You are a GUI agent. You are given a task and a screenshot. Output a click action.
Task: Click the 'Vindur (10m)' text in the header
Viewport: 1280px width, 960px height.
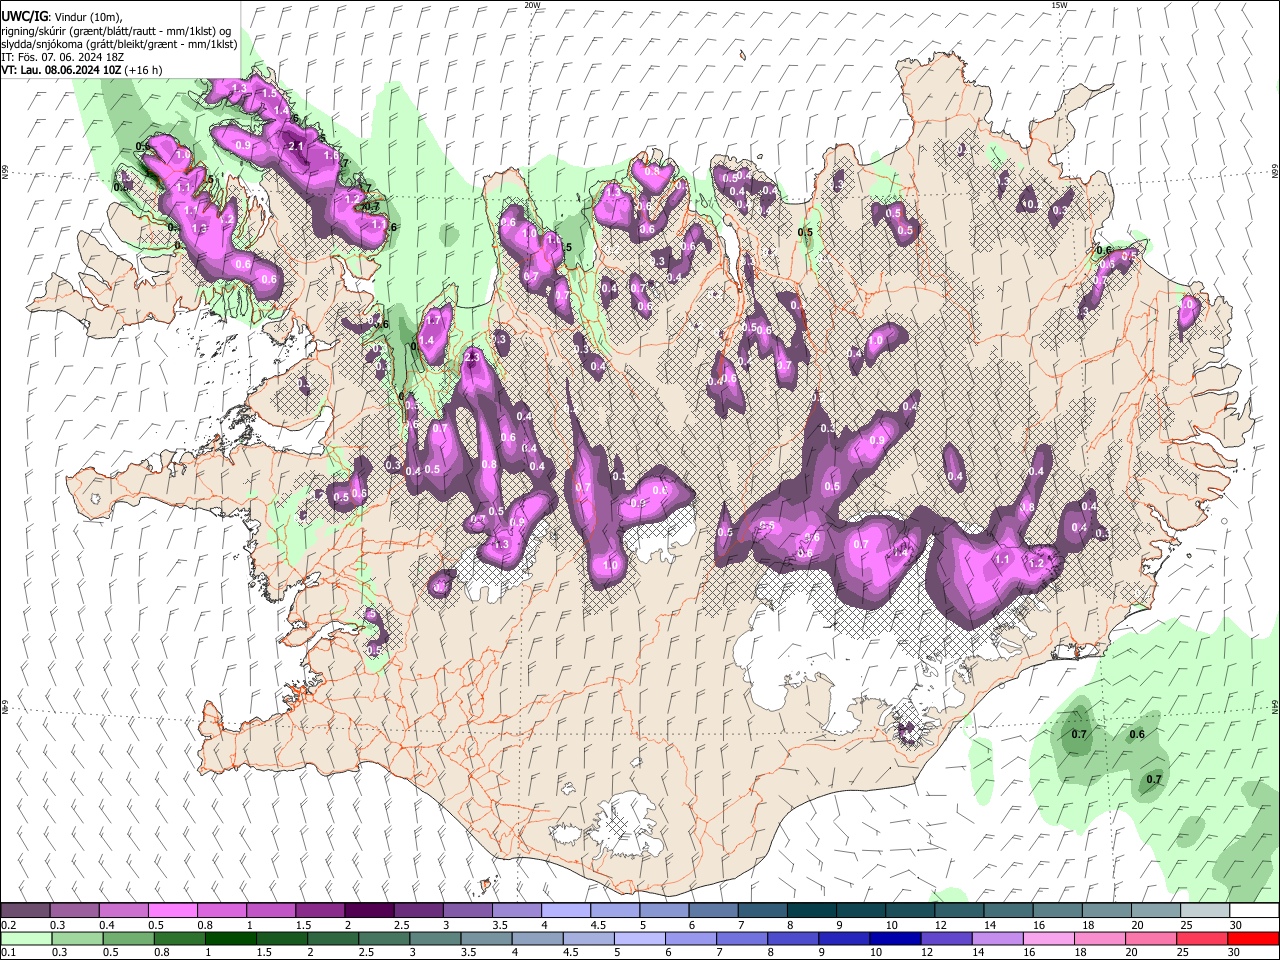point(88,17)
